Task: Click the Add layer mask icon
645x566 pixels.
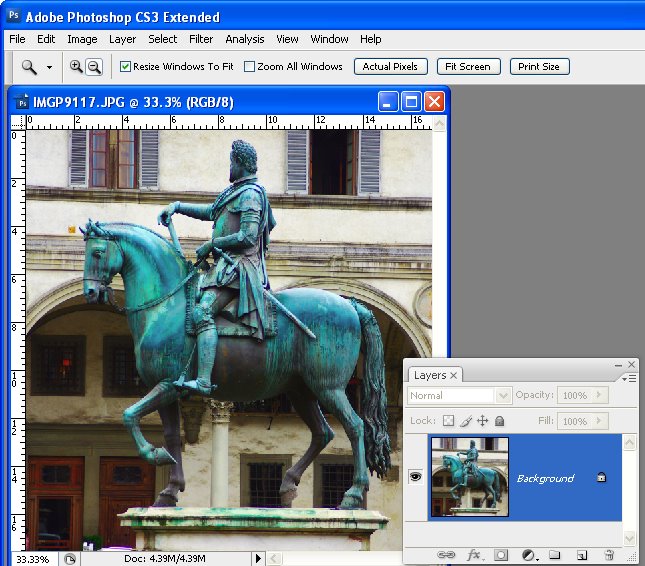Action: pos(501,555)
